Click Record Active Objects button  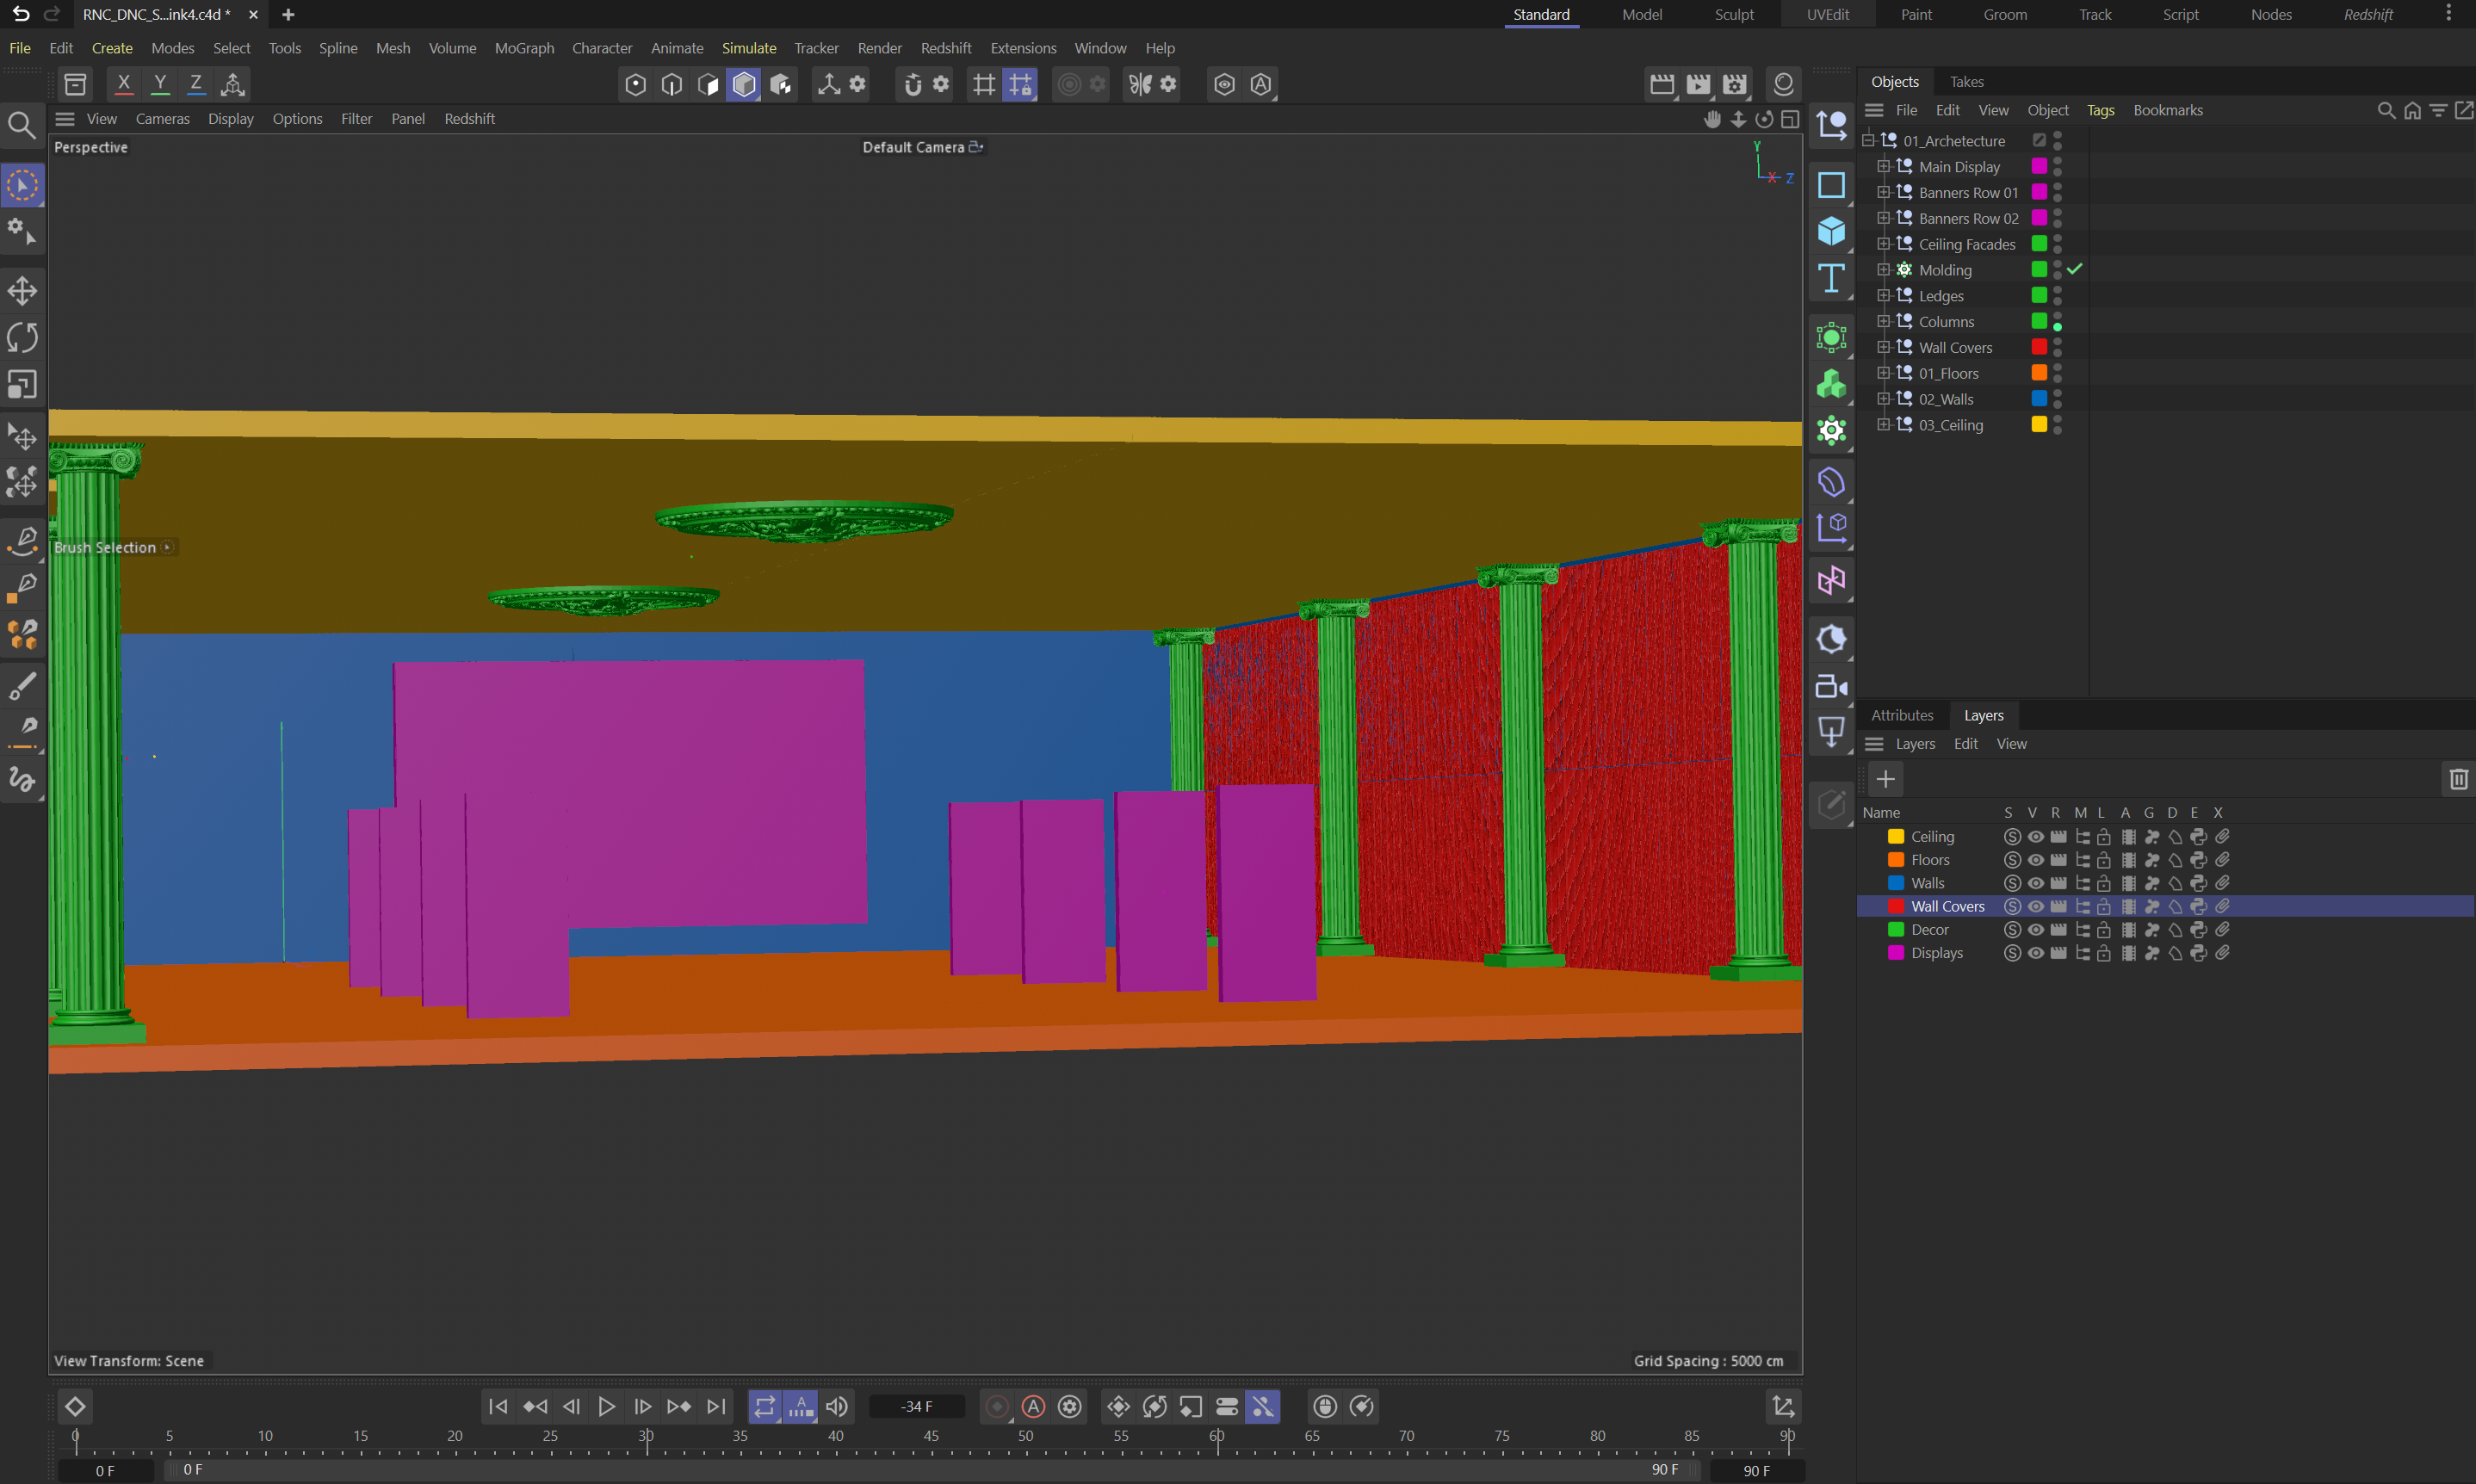[x=997, y=1407]
